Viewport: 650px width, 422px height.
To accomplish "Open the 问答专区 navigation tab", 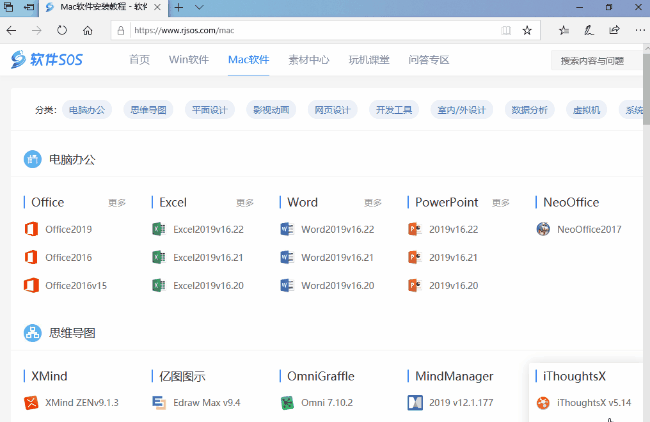I will coord(429,60).
